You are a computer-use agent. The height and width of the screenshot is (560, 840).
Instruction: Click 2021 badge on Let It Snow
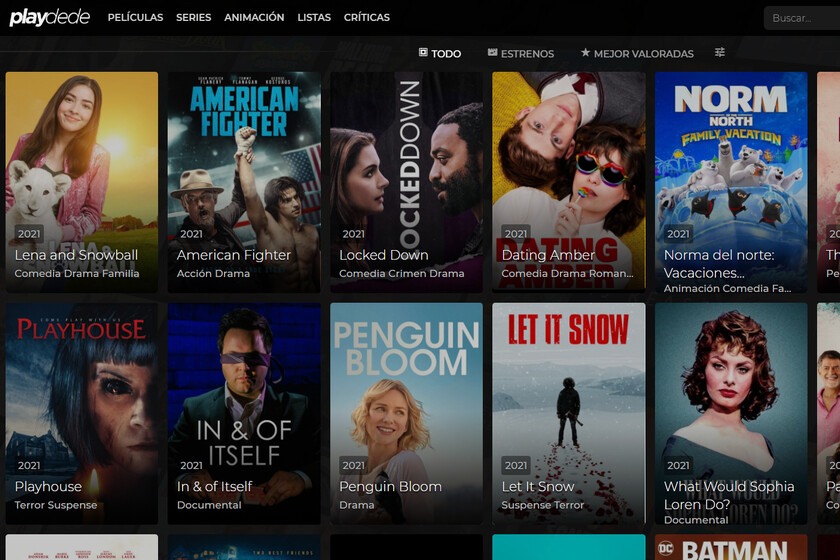click(x=516, y=465)
